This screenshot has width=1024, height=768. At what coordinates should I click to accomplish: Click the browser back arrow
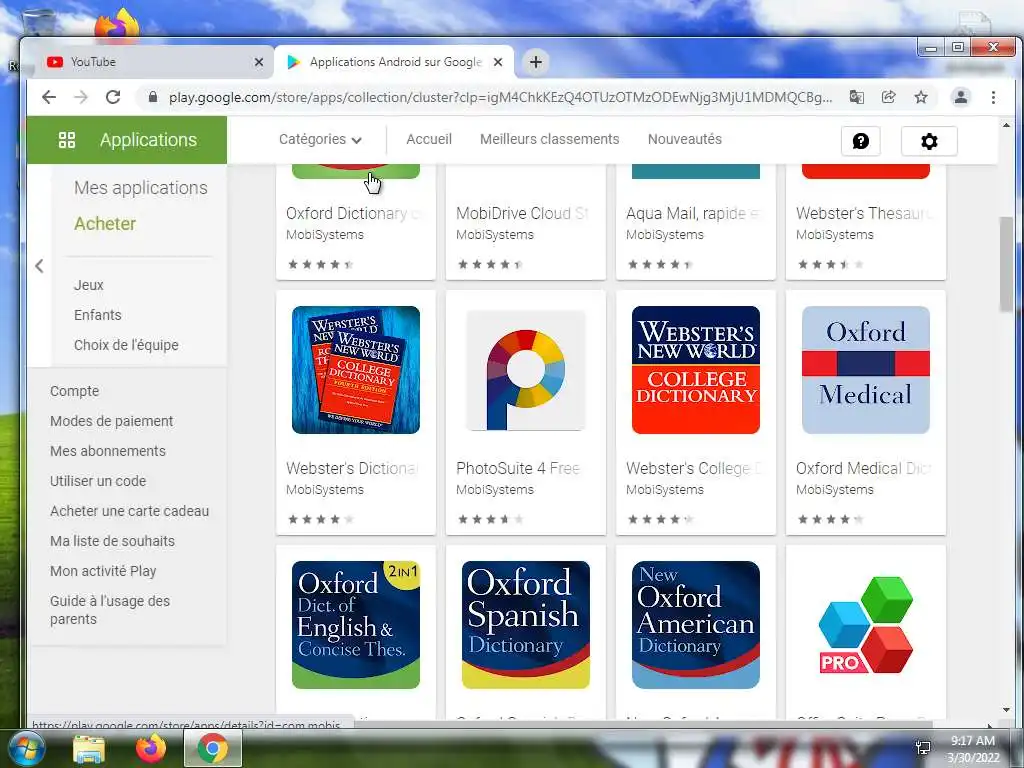click(x=48, y=97)
